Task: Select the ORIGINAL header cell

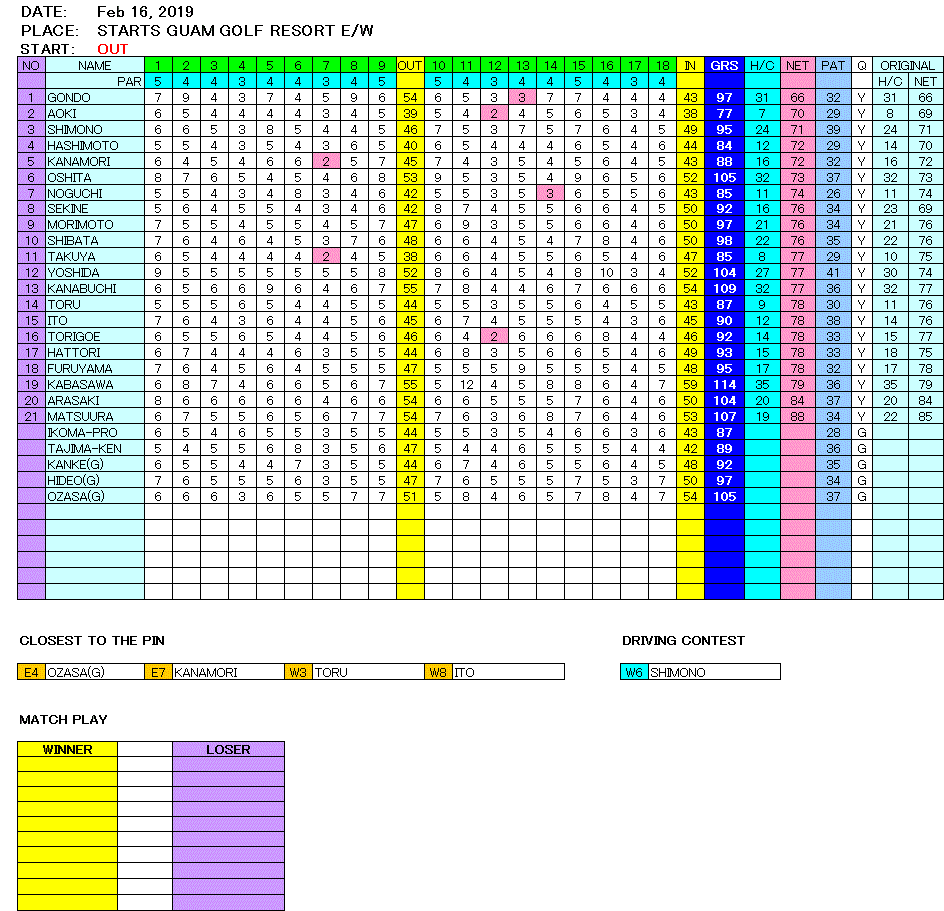Action: coord(907,65)
